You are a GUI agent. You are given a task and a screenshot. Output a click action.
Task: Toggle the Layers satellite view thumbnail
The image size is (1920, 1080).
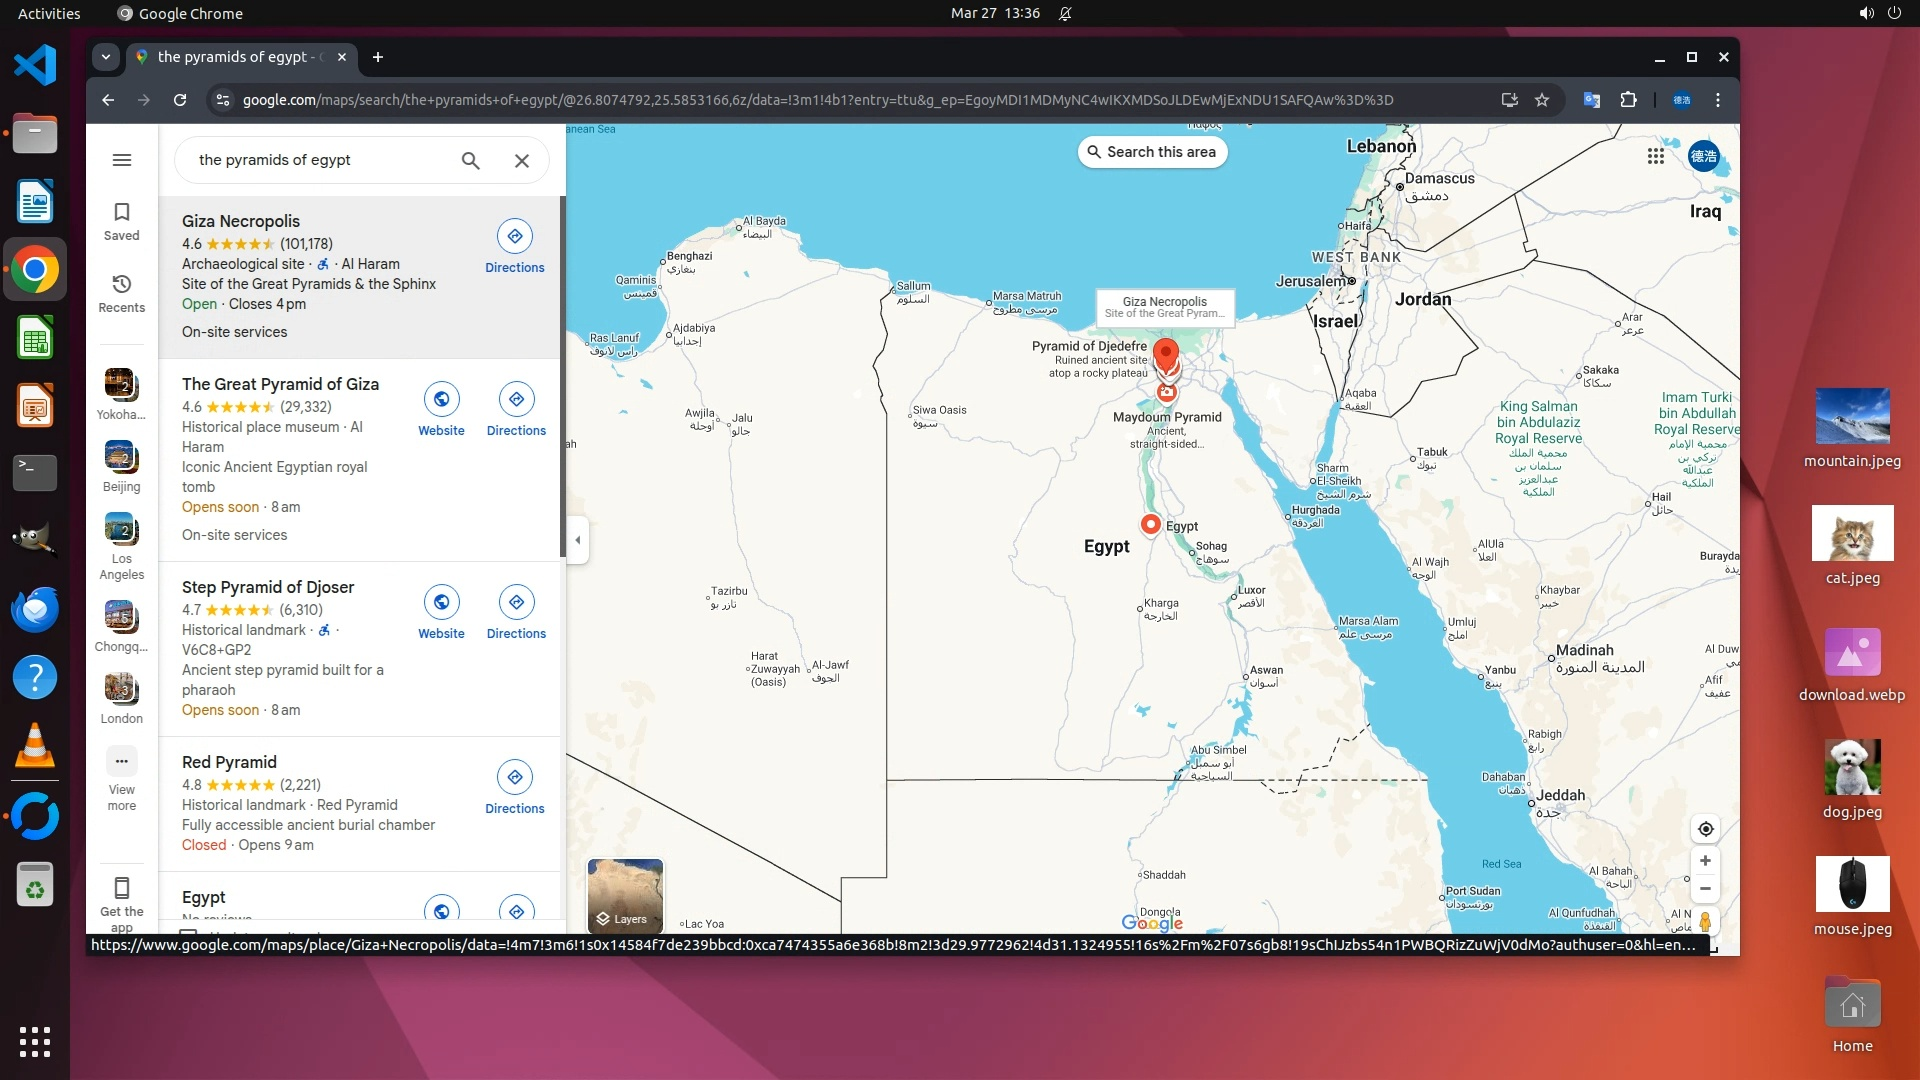(x=625, y=894)
